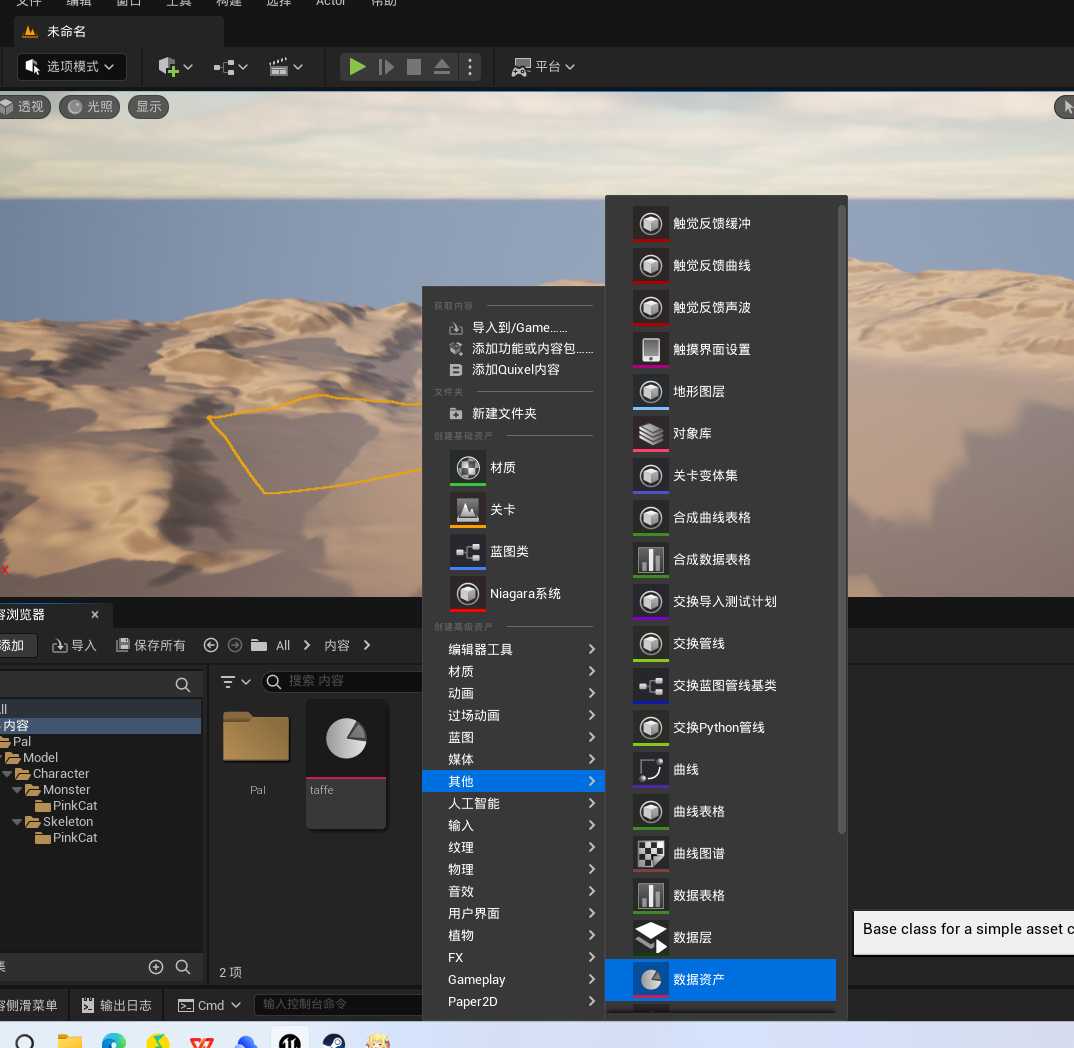Viewport: 1074px width, 1048px height.
Task: Create a Niagara系统 asset
Action: 524,593
